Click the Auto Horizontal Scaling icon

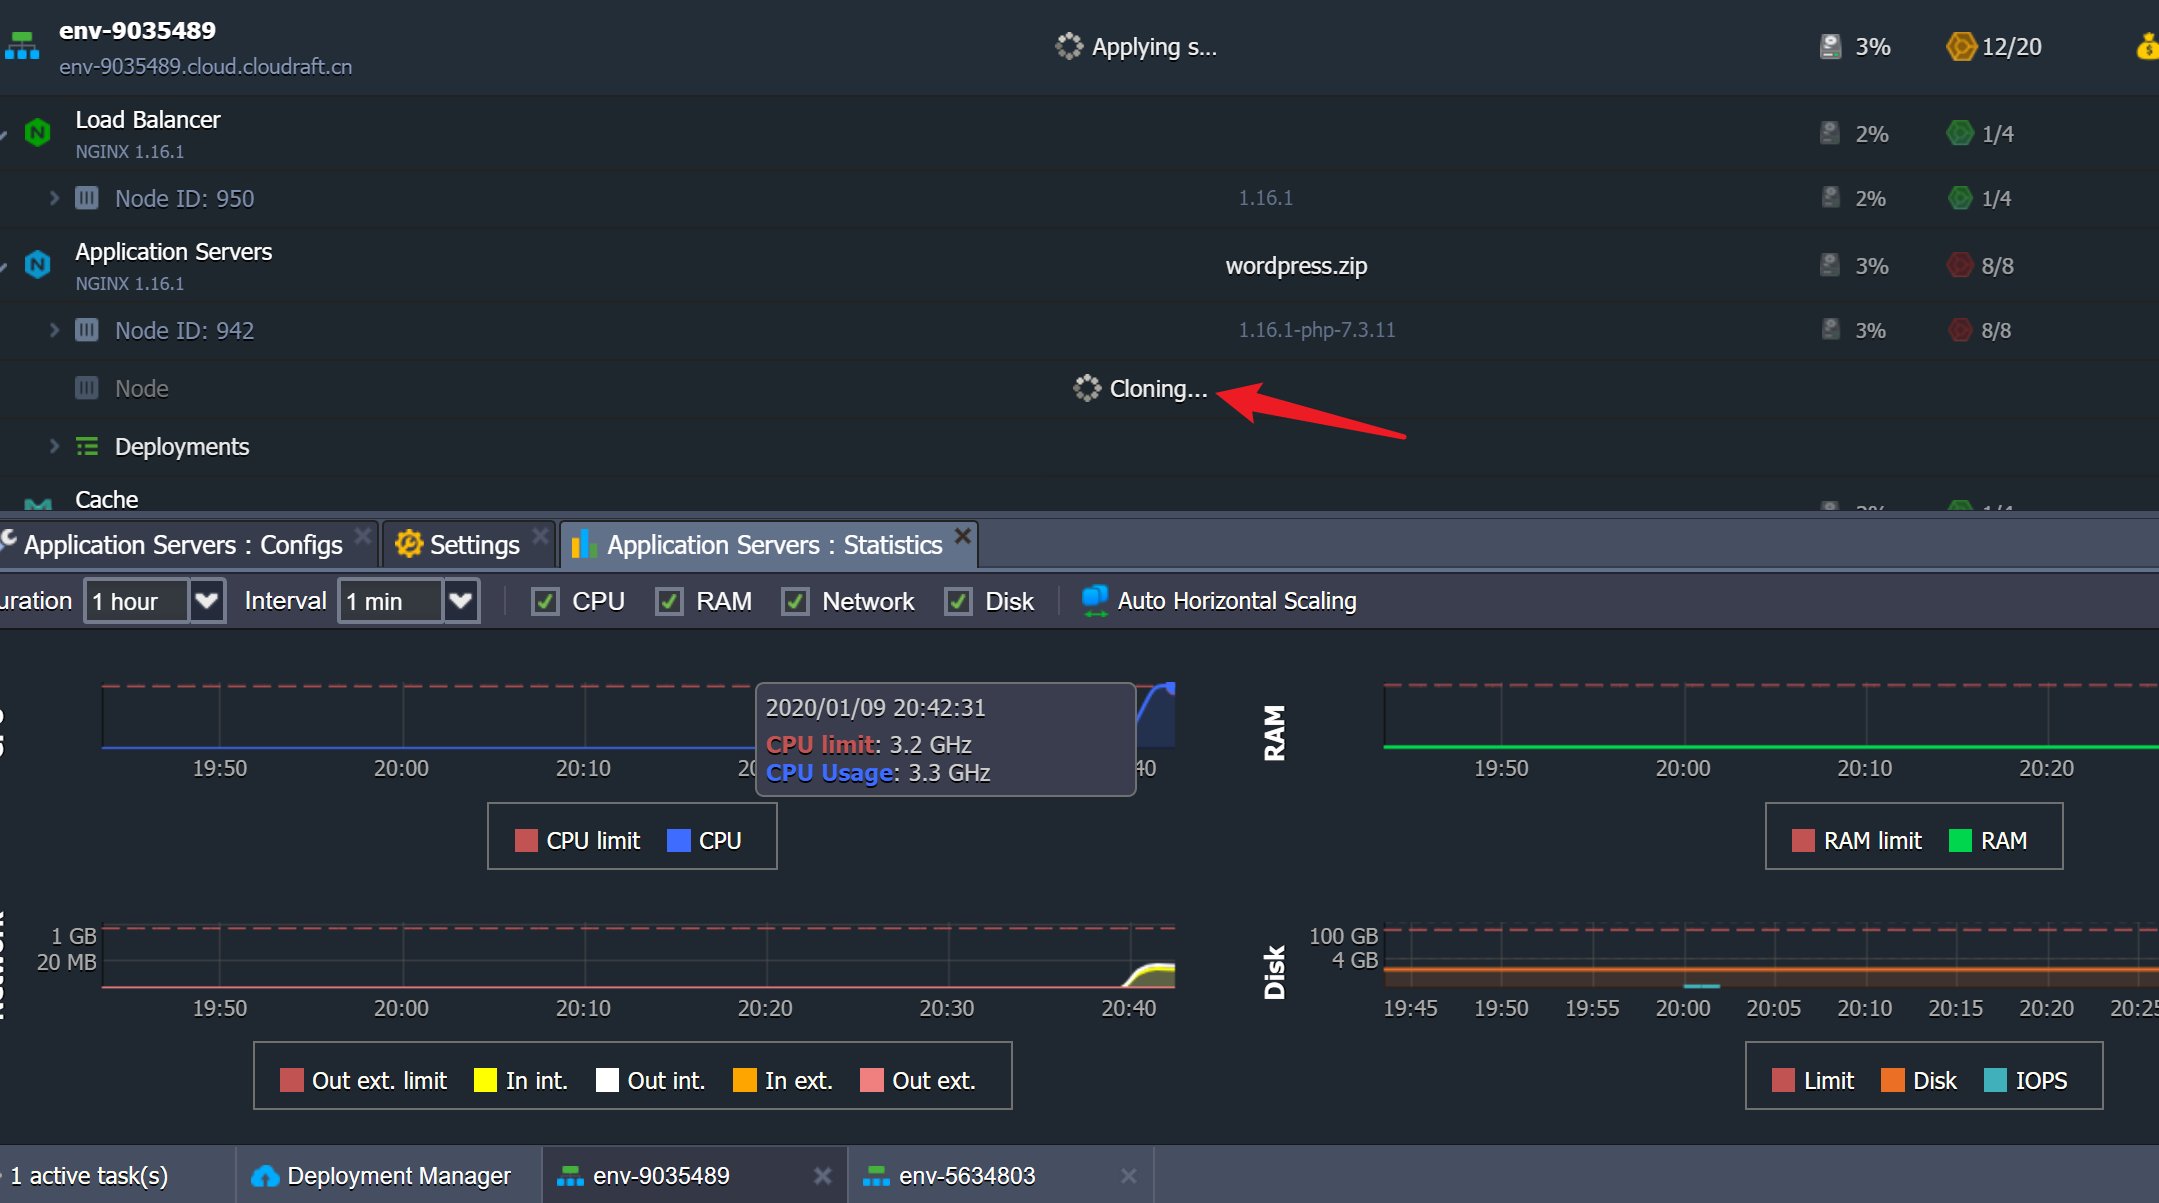[x=1095, y=601]
